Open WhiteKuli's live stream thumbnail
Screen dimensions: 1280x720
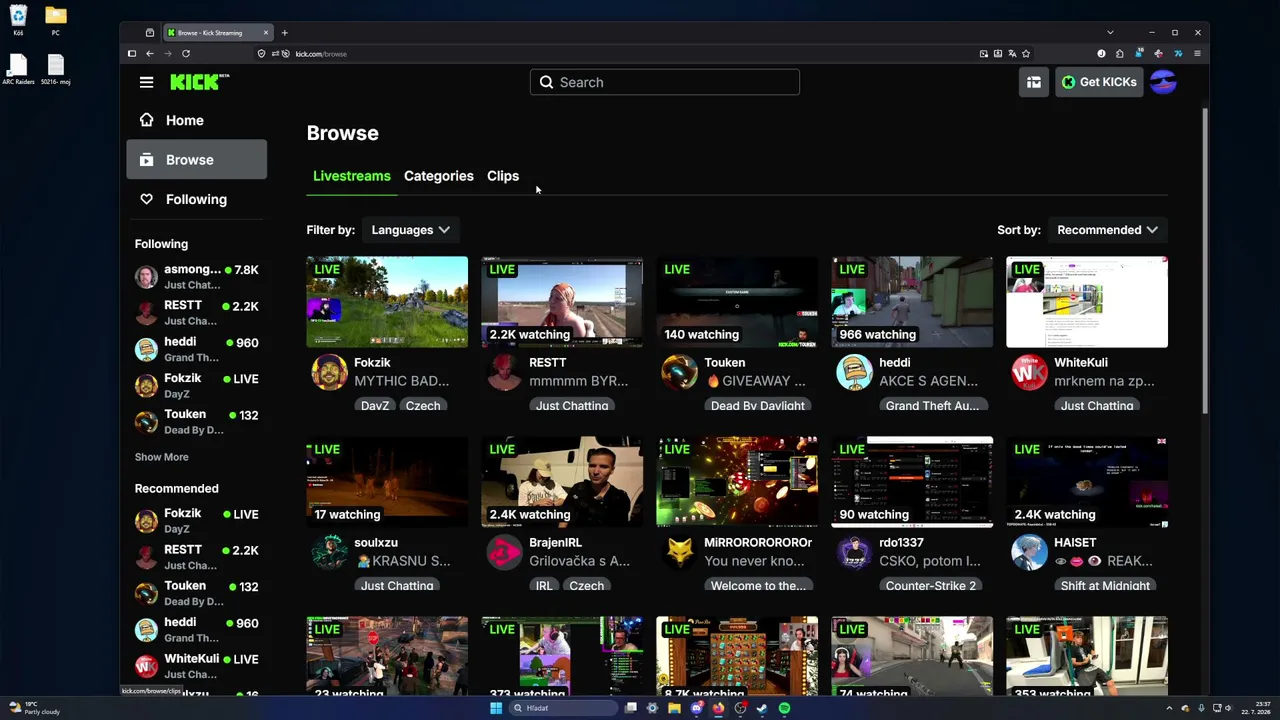click(x=1087, y=302)
